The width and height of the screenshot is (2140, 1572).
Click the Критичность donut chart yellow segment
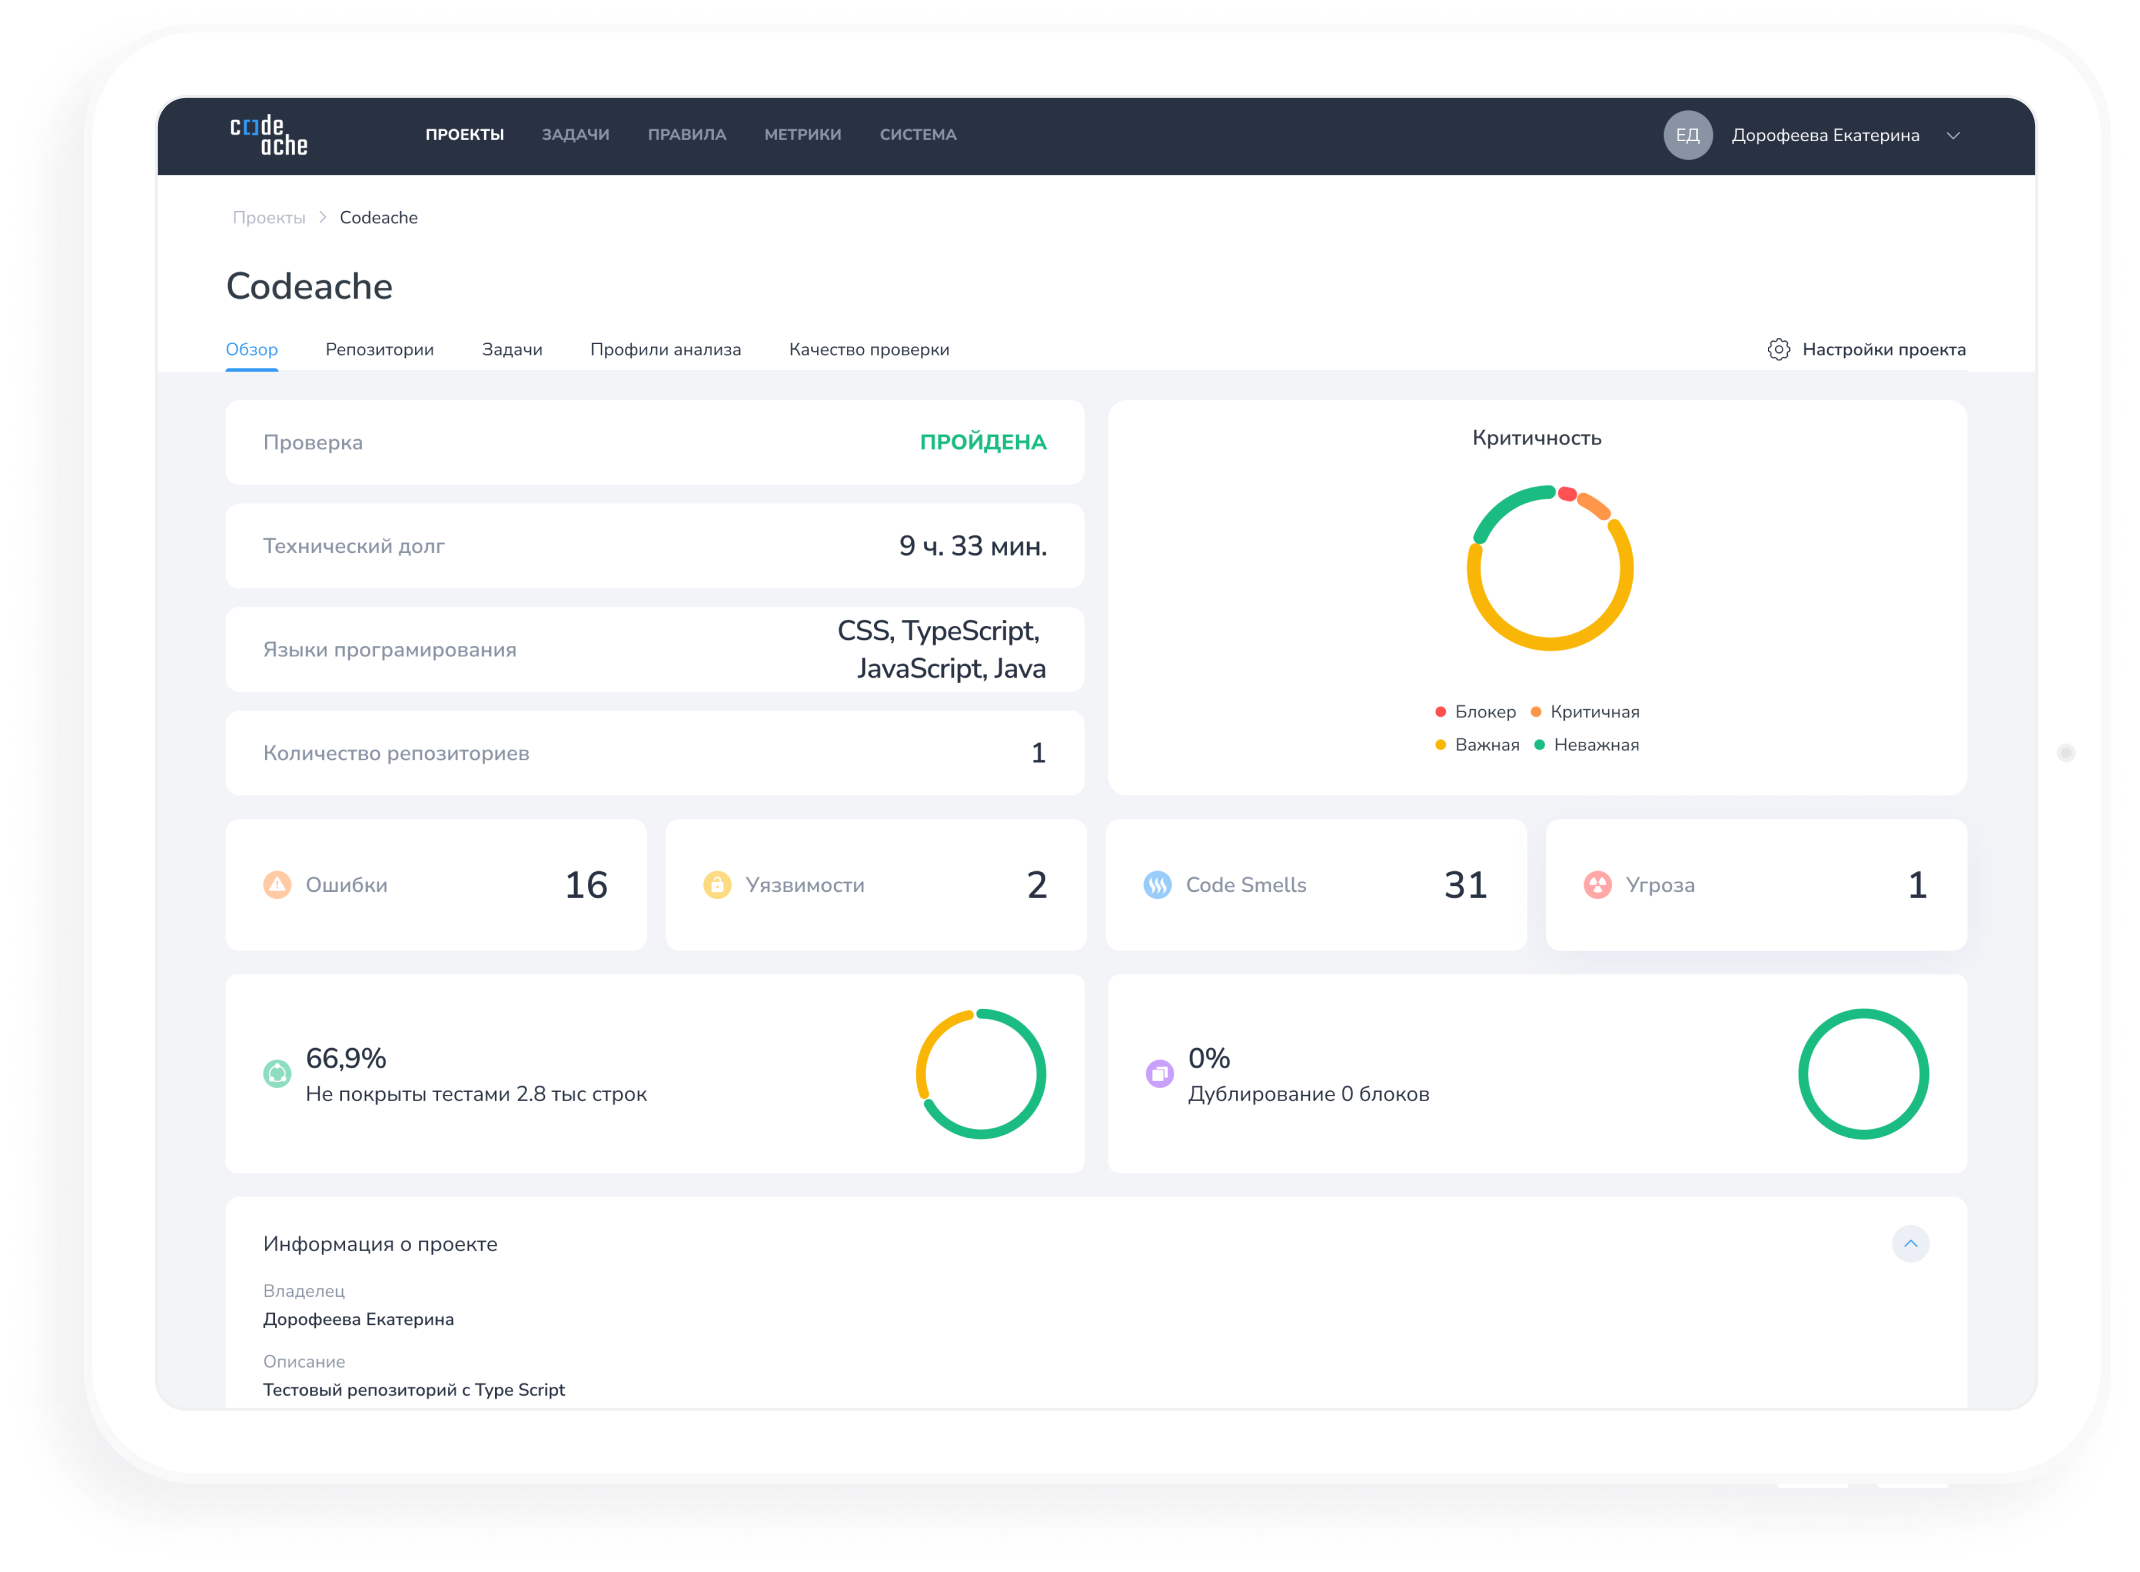coord(1549,643)
